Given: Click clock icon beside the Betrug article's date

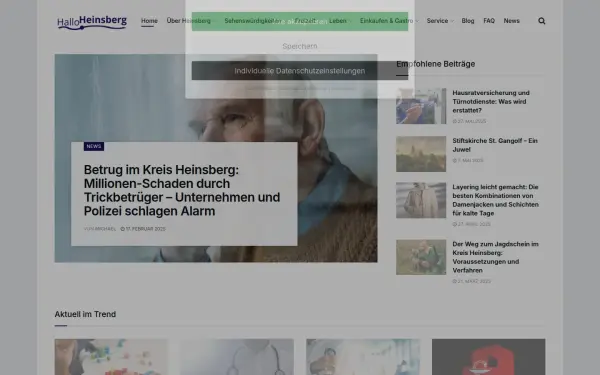Looking at the screenshot, I should [x=122, y=229].
